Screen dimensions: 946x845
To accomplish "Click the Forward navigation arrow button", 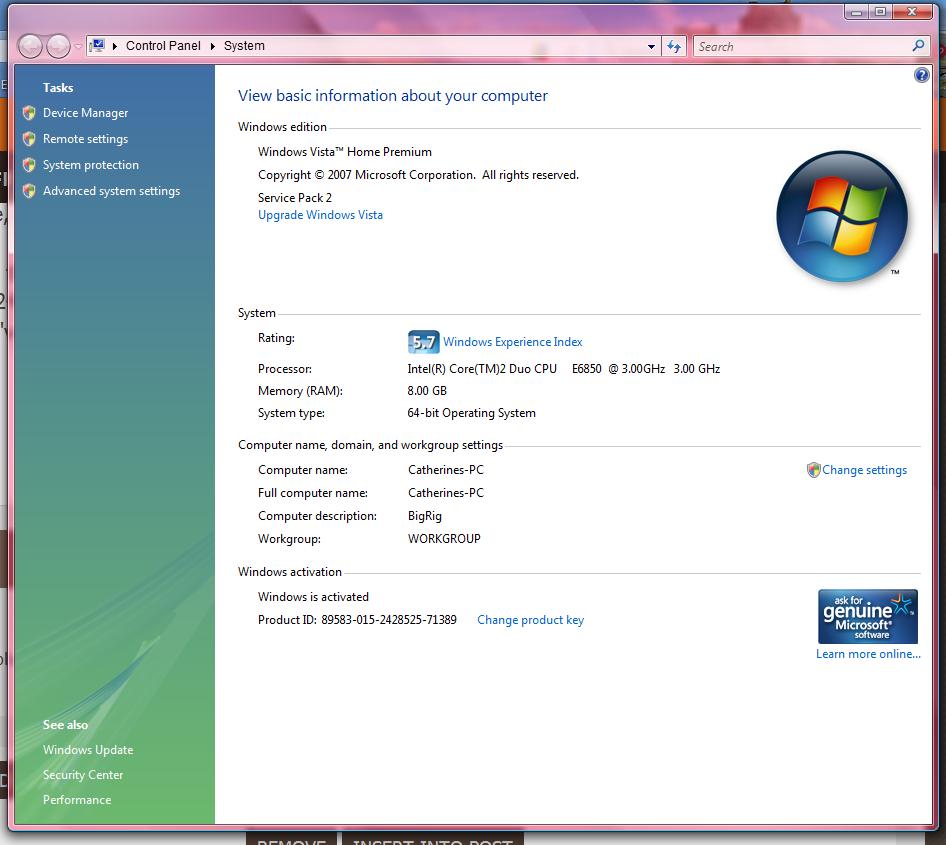I will click(x=58, y=46).
